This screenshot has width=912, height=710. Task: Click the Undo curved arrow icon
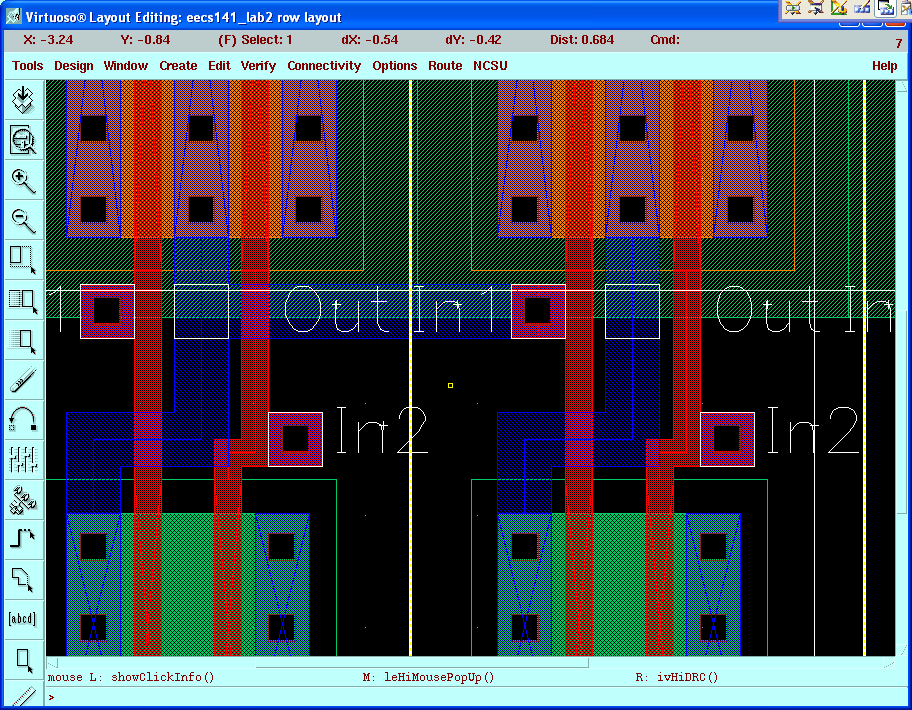pyautogui.click(x=23, y=419)
